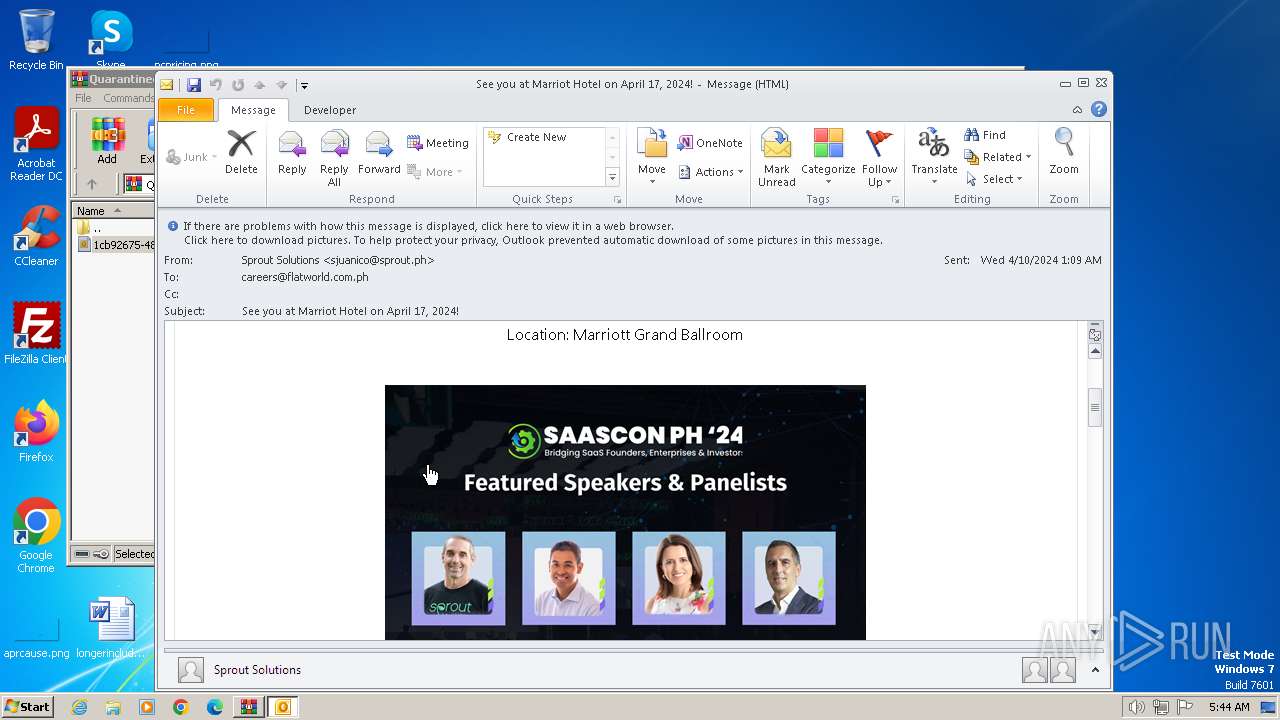This screenshot has height=720, width=1280.
Task: Click the Start menu button
Action: [x=28, y=707]
